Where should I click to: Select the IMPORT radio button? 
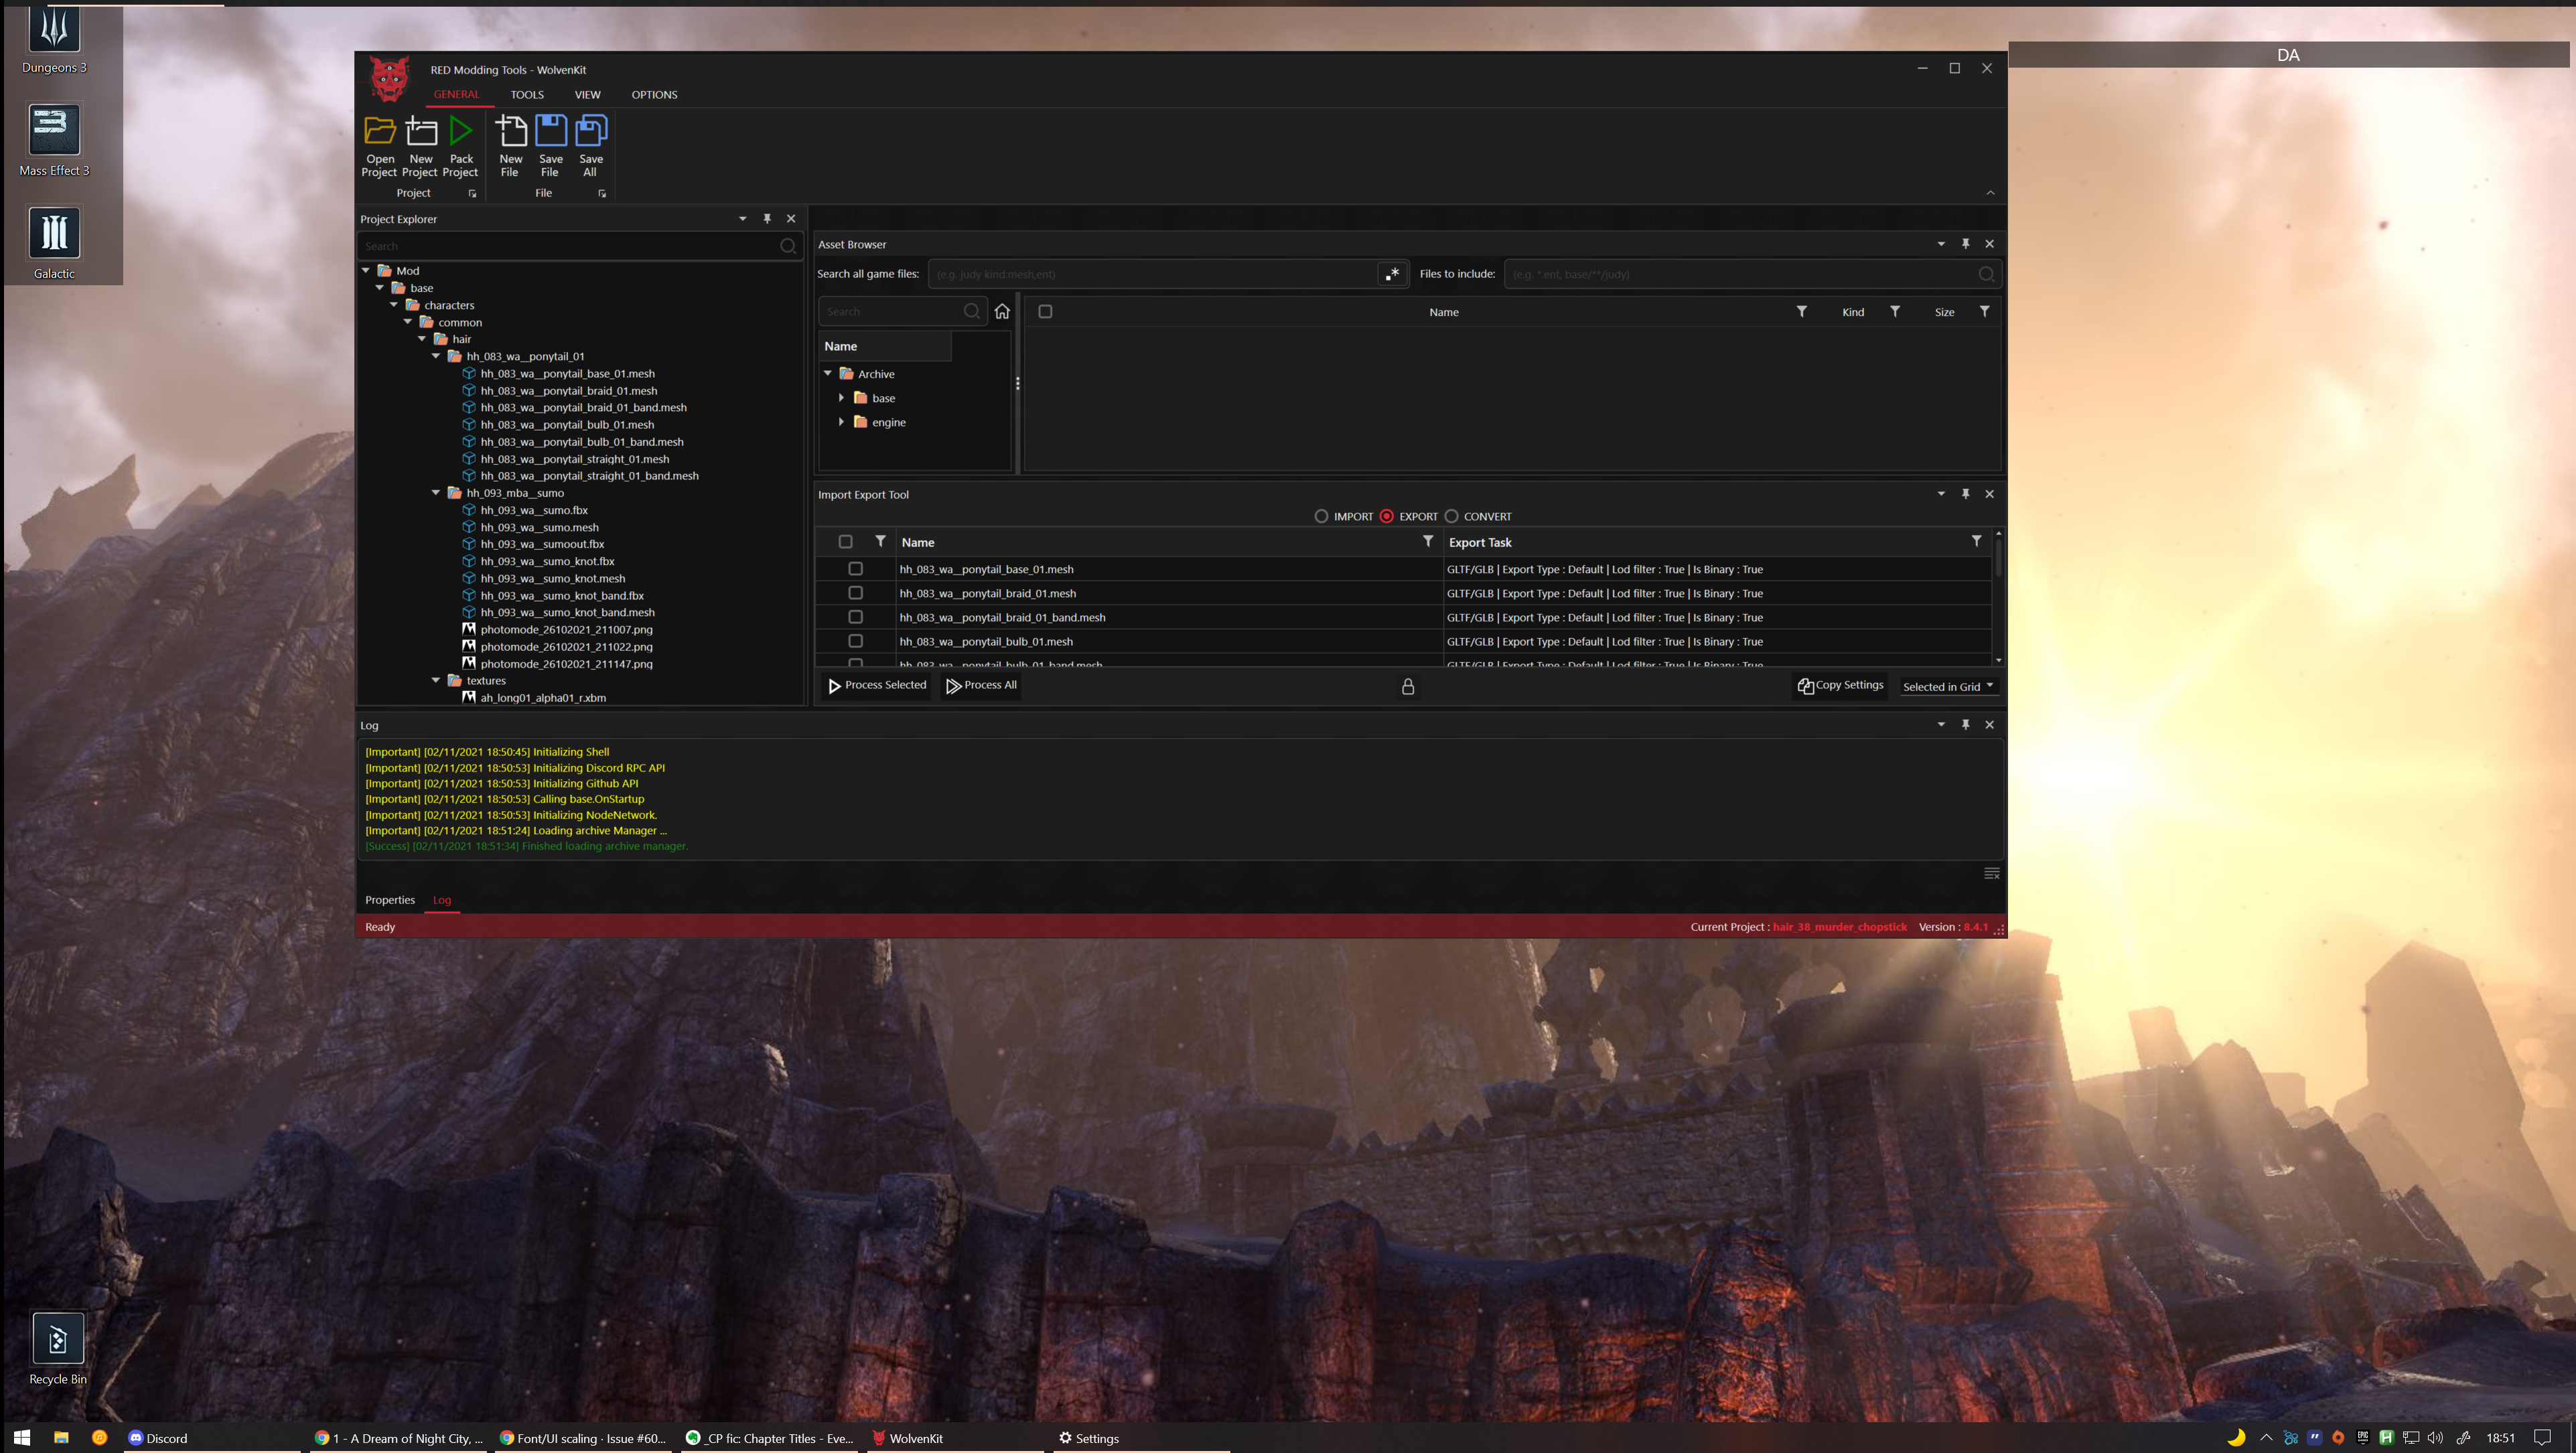(1321, 516)
